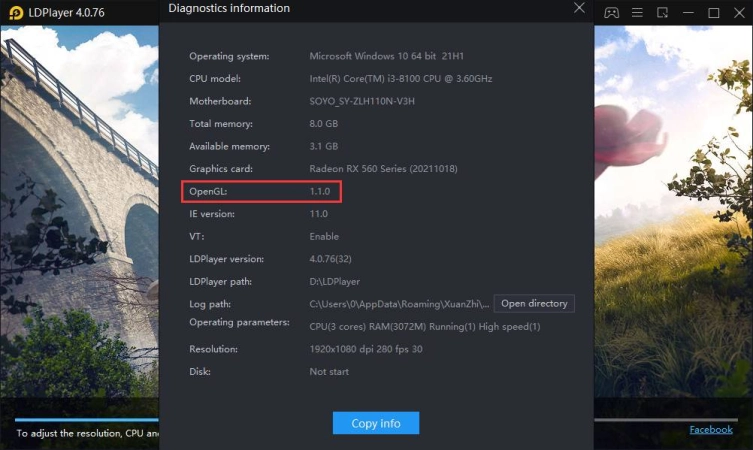This screenshot has width=753, height=450.
Task: Click the Operating system label
Action: pyautogui.click(x=229, y=56)
